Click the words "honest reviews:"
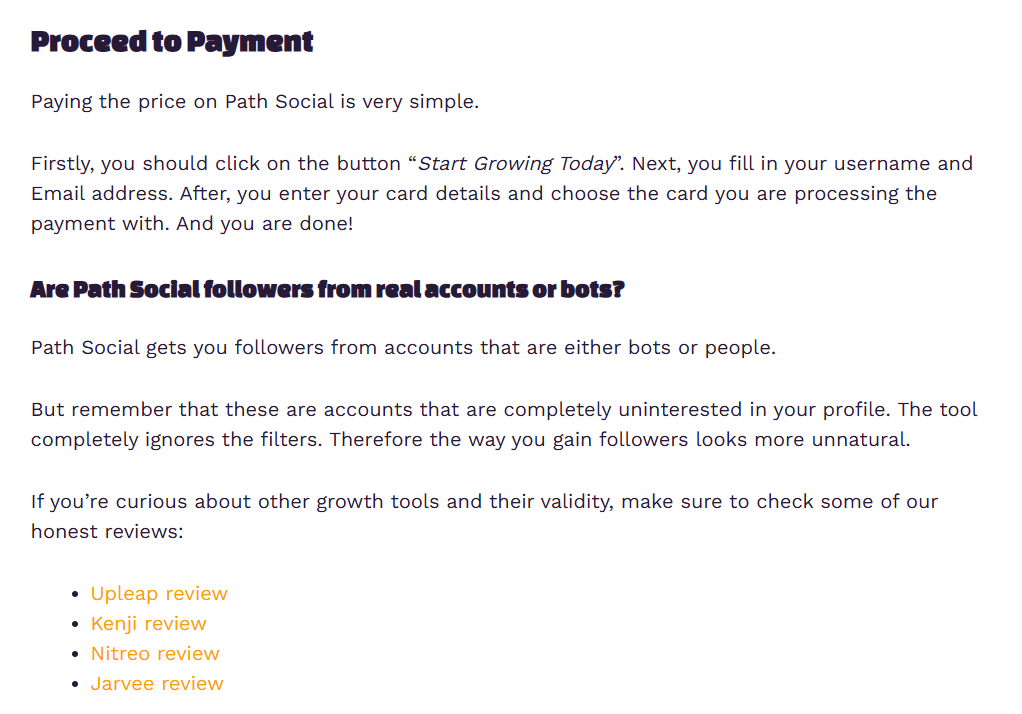The height and width of the screenshot is (714, 1022). coord(107,532)
